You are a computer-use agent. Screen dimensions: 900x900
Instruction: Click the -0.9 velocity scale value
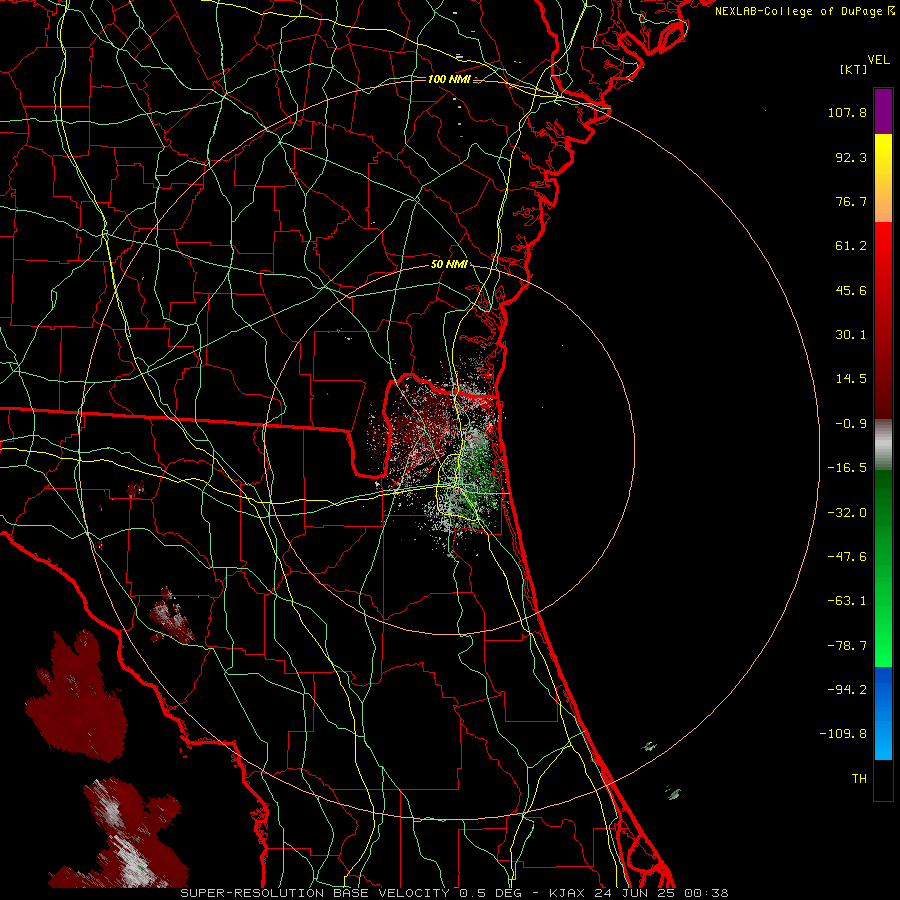[851, 424]
